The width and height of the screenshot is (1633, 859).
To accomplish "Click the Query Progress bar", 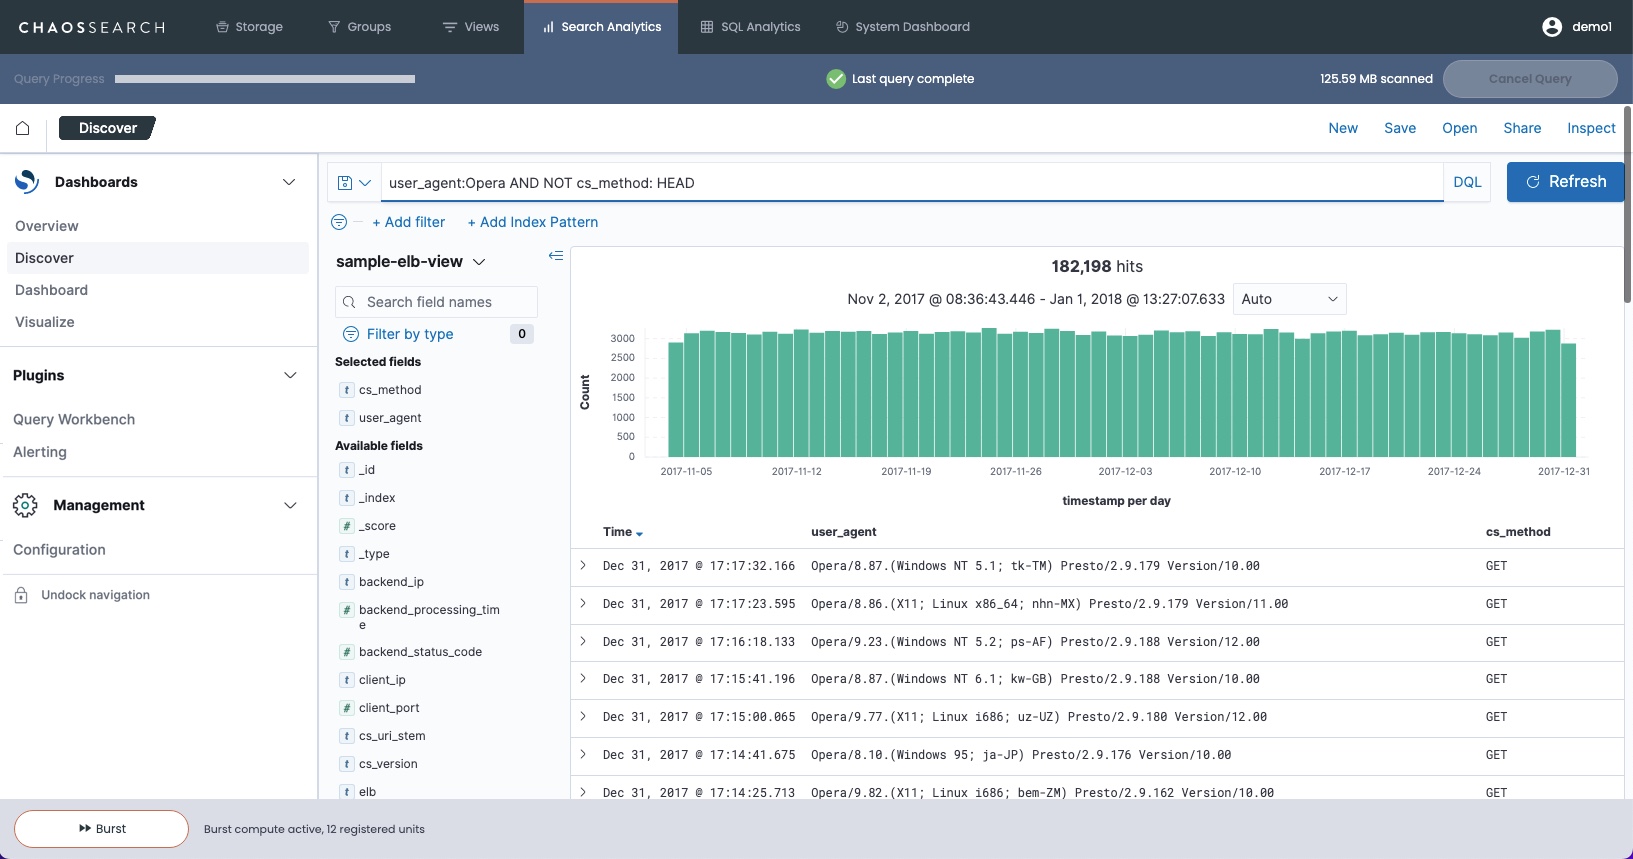I will coord(264,79).
